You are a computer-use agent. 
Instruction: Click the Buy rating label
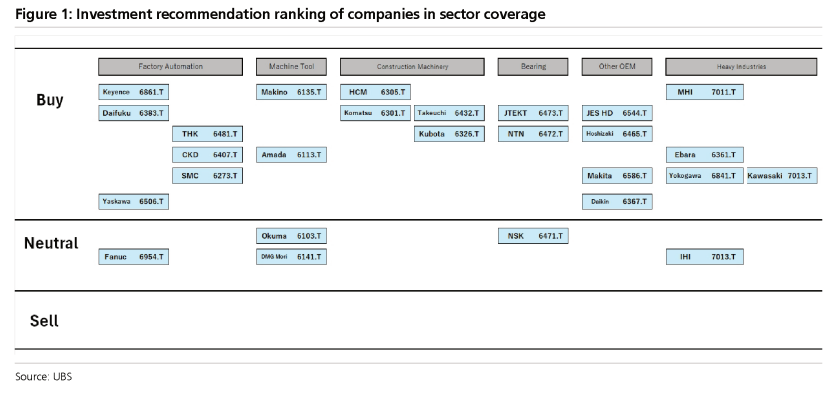(50, 100)
